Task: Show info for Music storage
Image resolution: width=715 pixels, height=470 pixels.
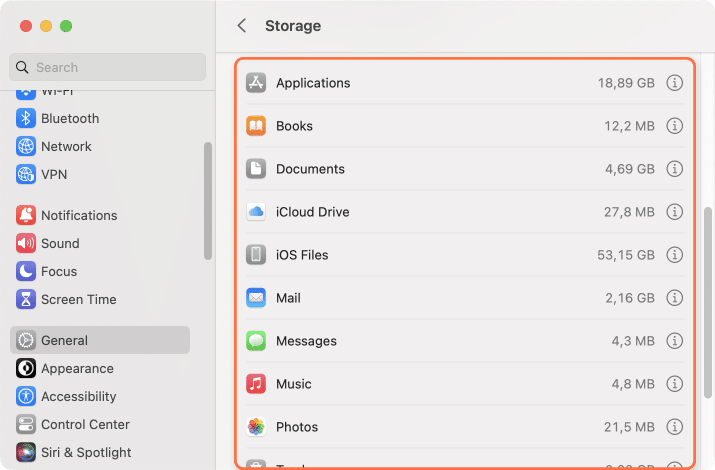Action: 674,384
